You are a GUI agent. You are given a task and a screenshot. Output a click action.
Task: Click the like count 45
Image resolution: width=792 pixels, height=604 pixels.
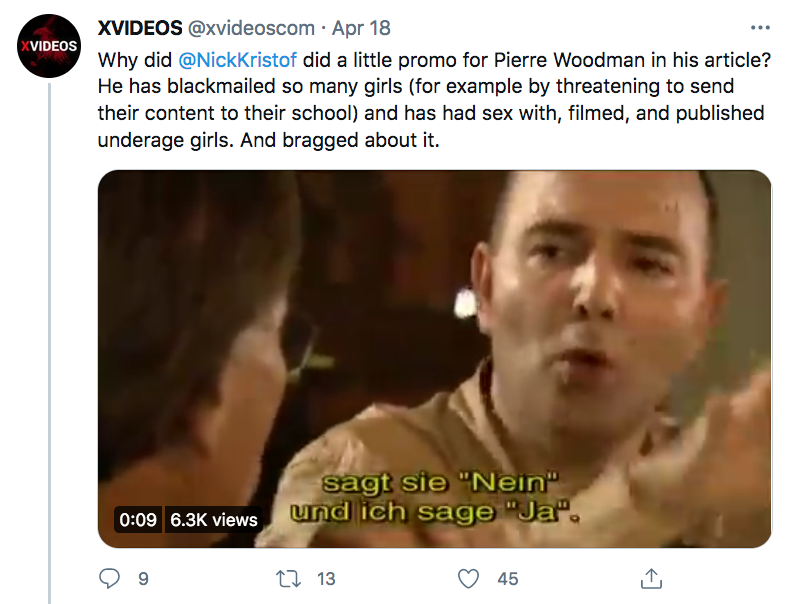pos(508,579)
